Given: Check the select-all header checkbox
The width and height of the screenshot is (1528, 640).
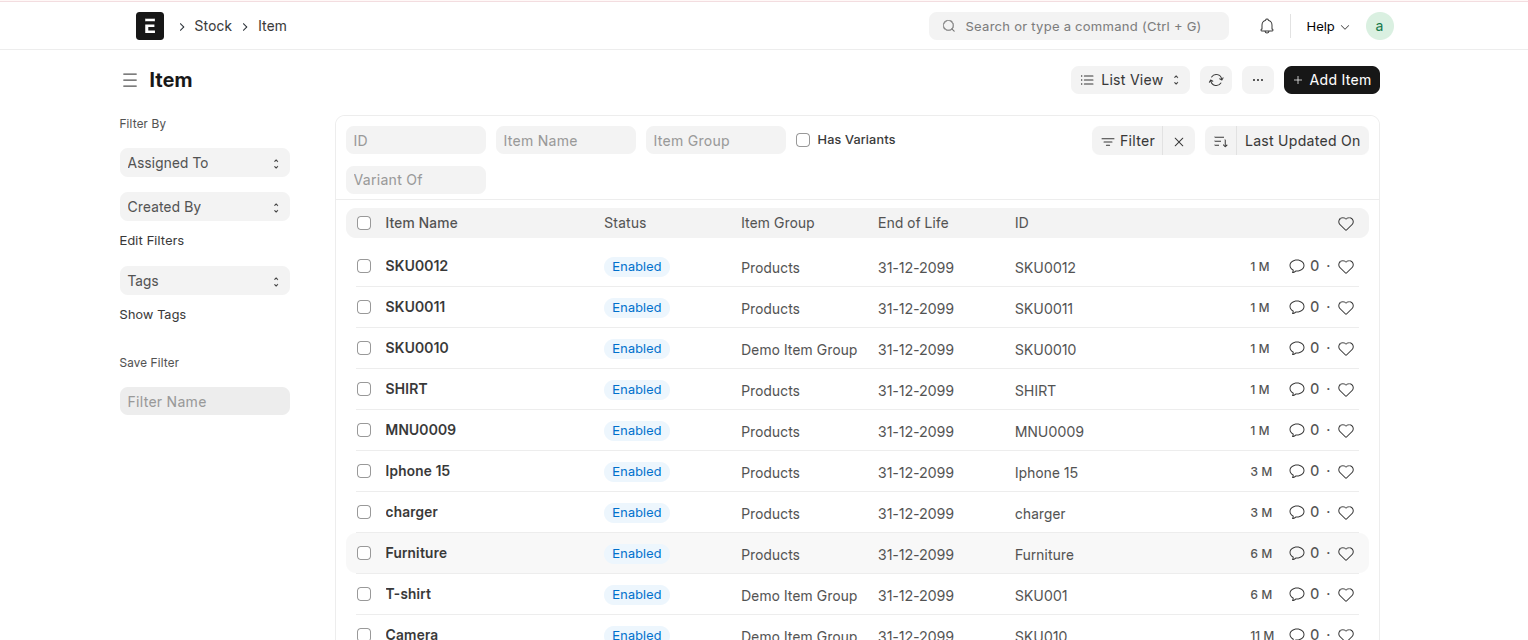Looking at the screenshot, I should tap(364, 223).
